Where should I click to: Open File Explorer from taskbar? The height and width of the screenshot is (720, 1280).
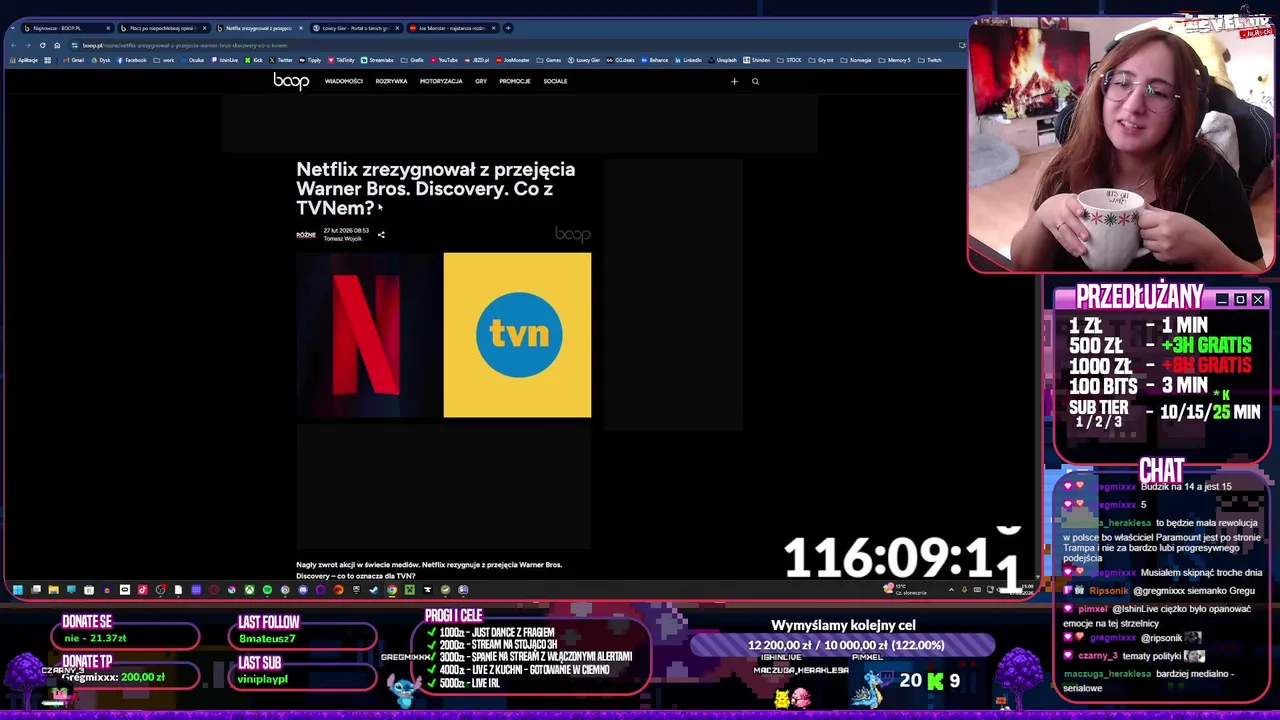pyautogui.click(x=54, y=589)
